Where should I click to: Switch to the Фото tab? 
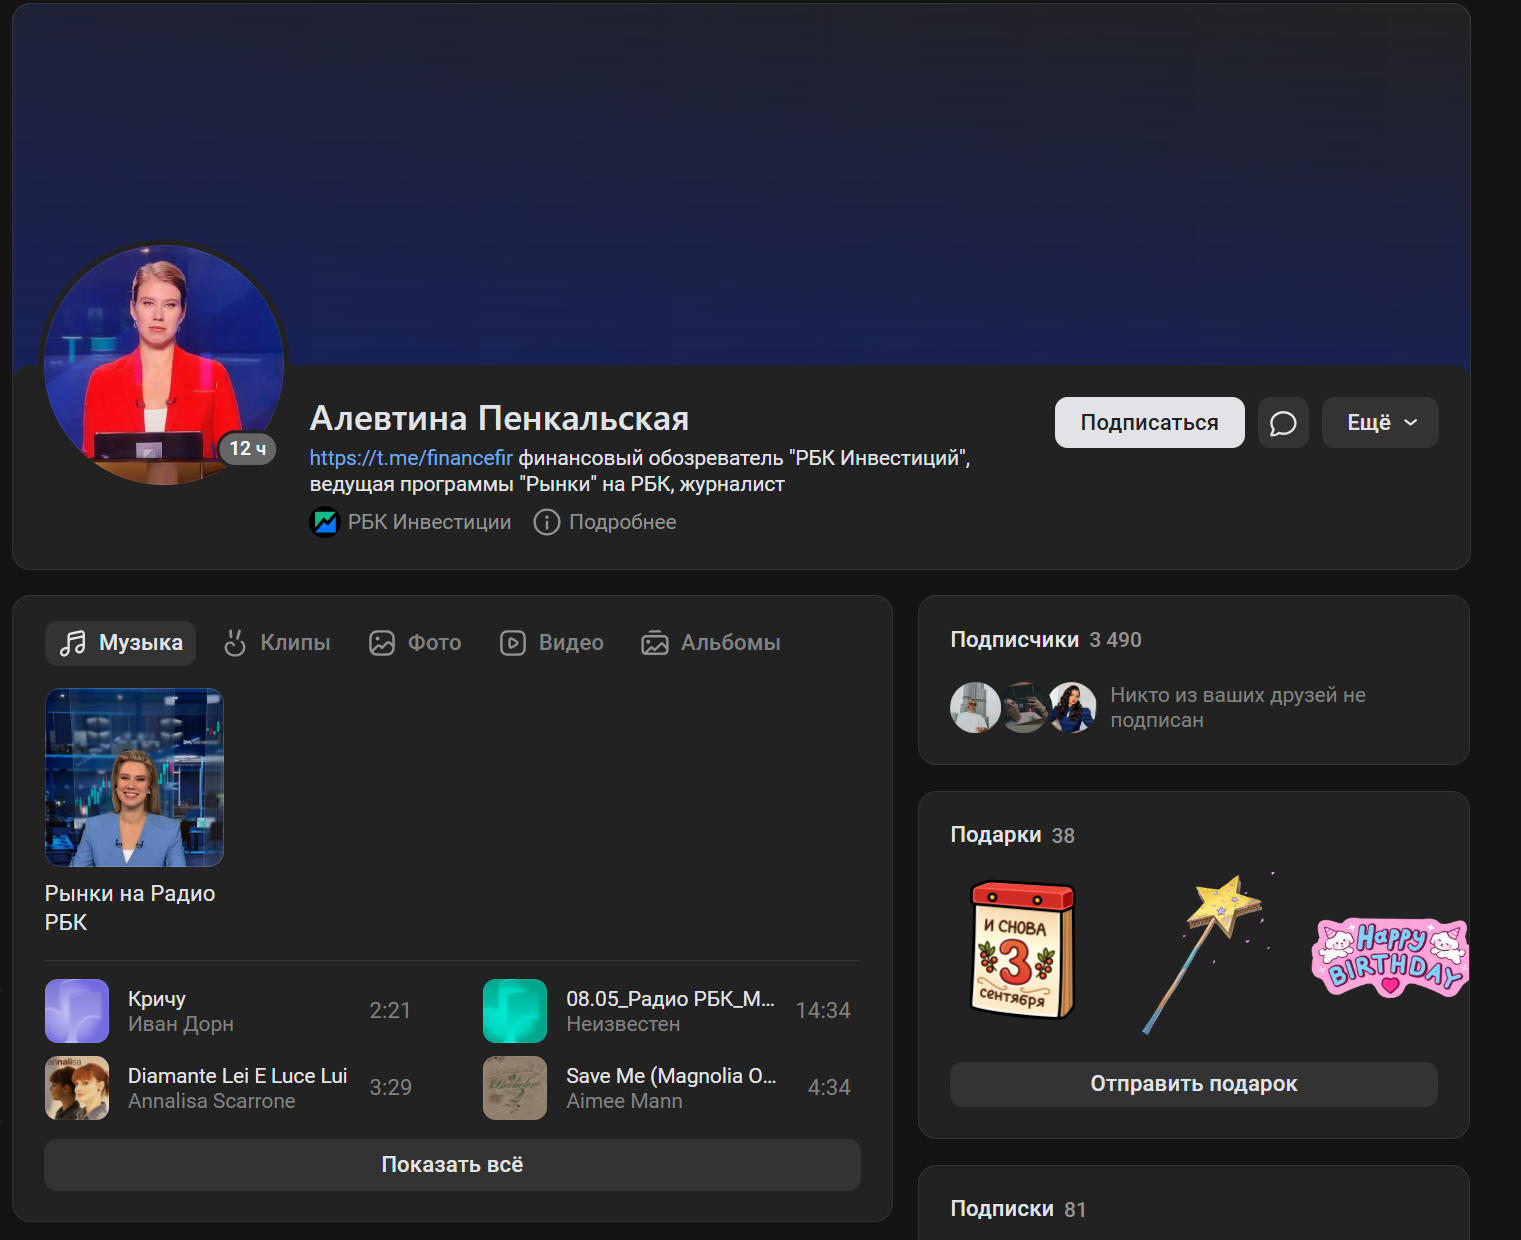click(x=415, y=643)
